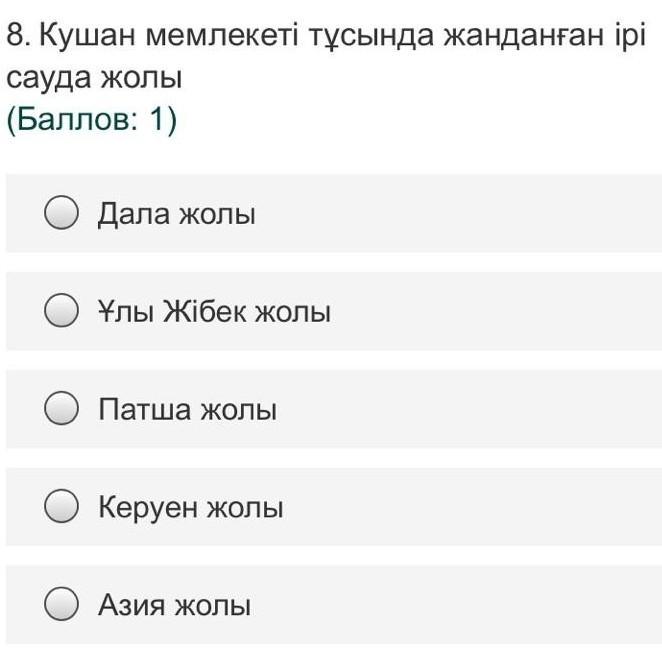
Task: Click the question number 8
Action: point(15,37)
